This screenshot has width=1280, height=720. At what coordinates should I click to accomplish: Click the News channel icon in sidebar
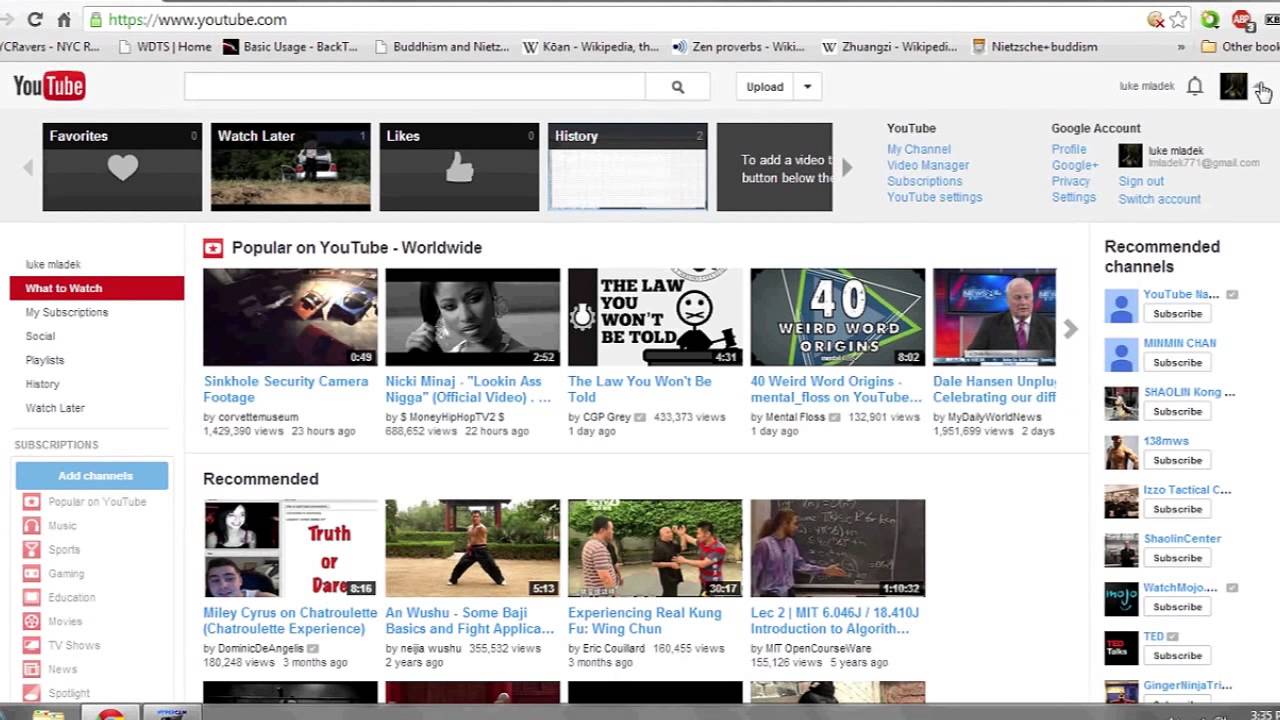(x=32, y=670)
